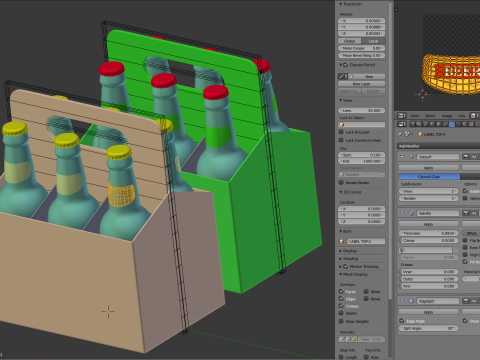Open the Properties editor type selector
The width and height of the screenshot is (480, 360).
[402, 124]
